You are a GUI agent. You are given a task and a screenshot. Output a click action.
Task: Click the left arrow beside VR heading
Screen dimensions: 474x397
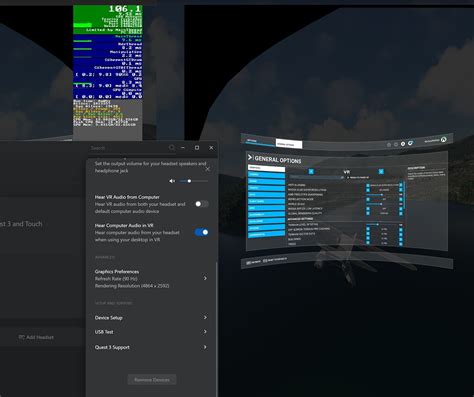(311, 171)
